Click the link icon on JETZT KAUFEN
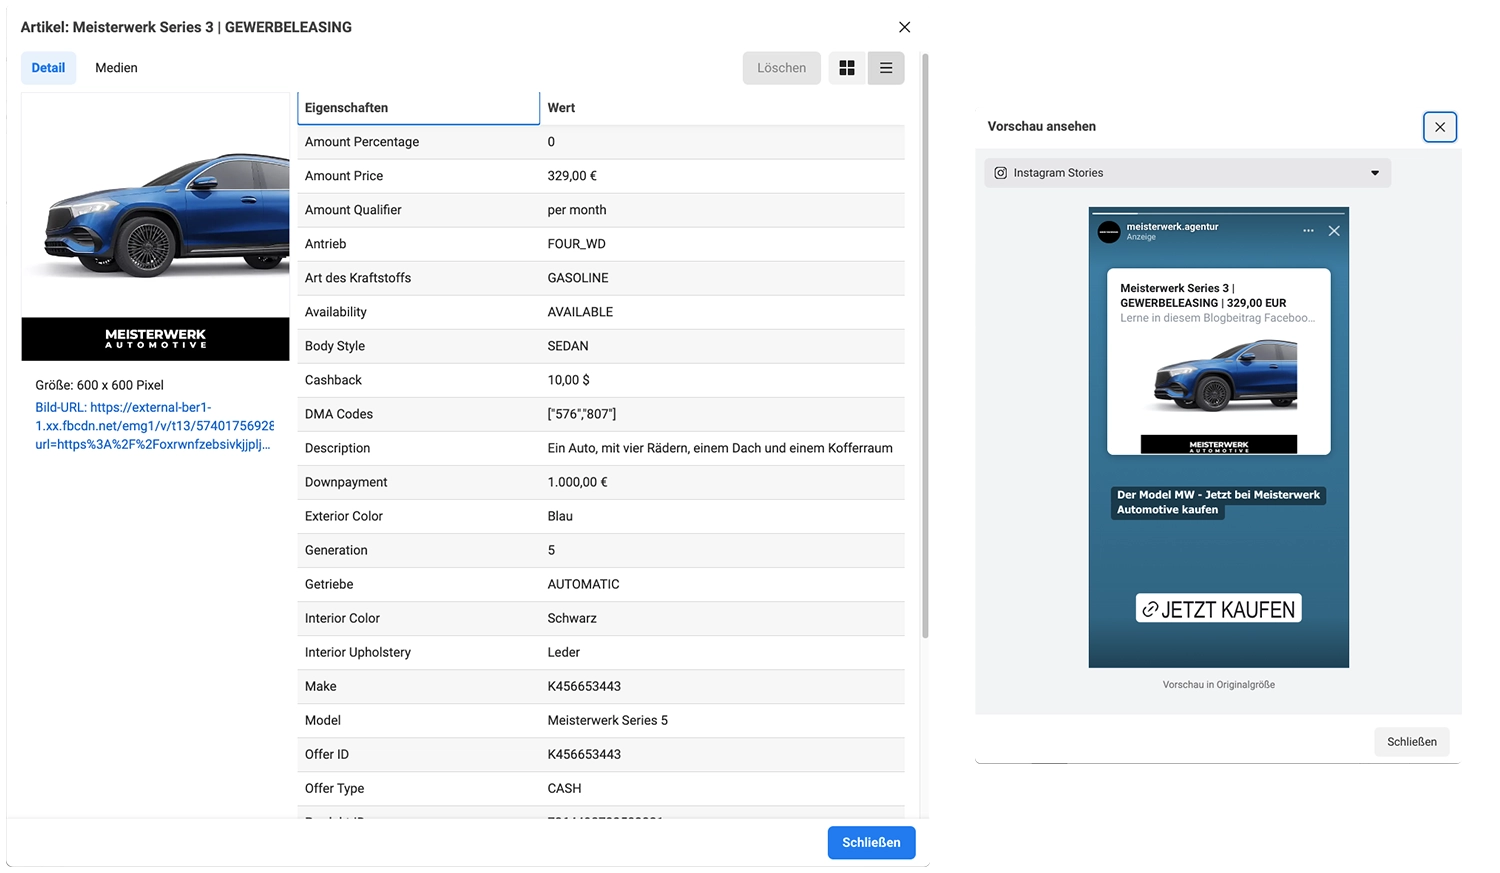This screenshot has height=873, width=1500. click(x=1150, y=609)
